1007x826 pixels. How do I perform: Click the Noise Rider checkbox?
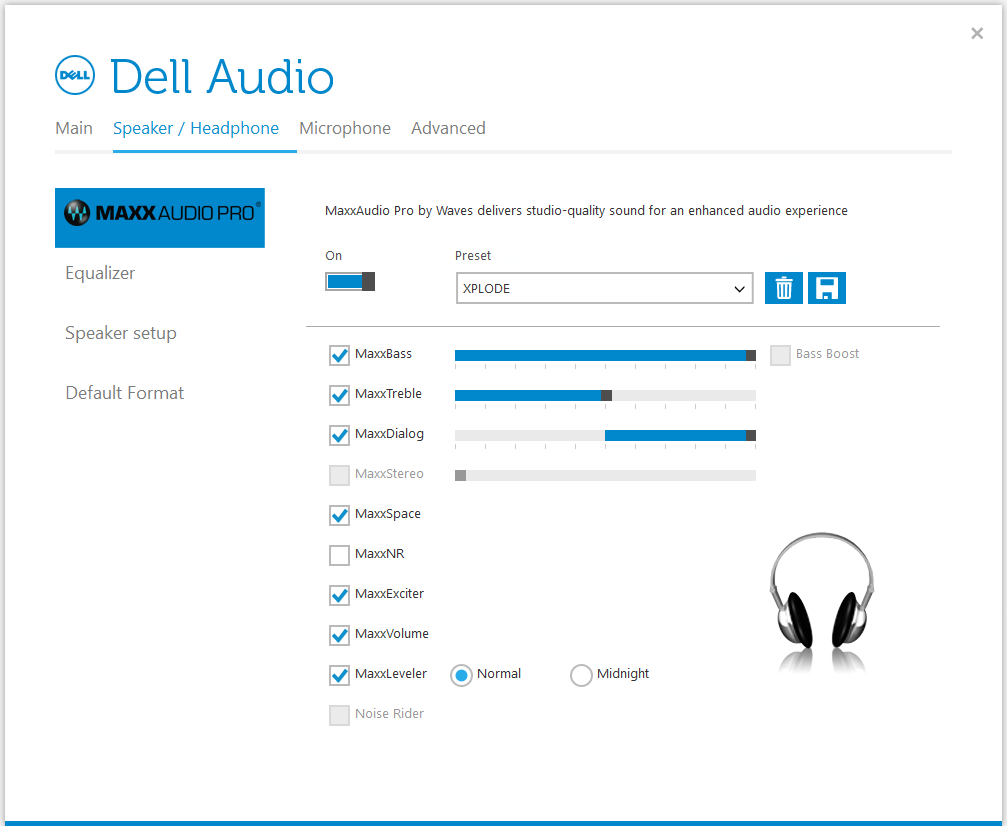coord(339,715)
